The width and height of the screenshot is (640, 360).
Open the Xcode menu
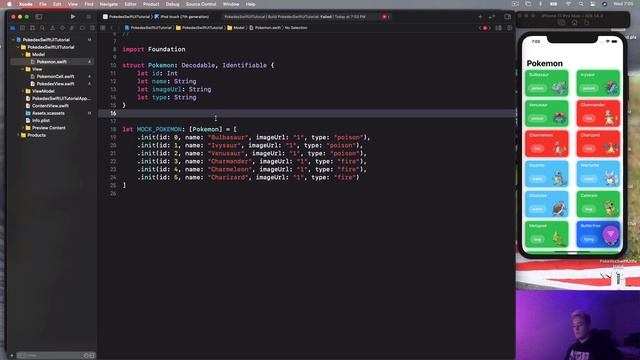[x=26, y=4]
